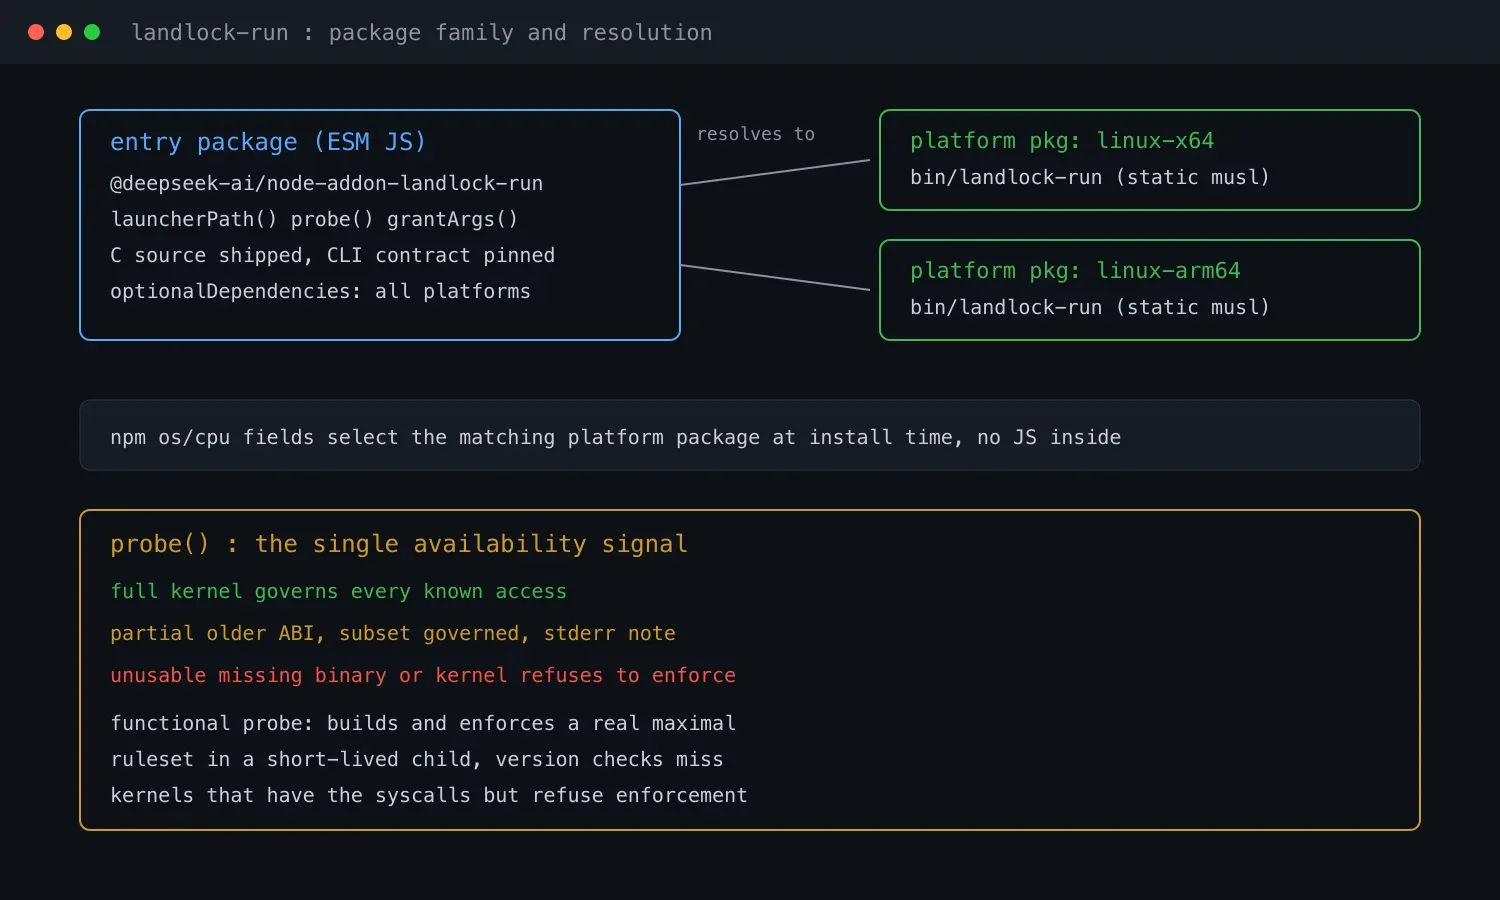Minimize the window using the yellow button
1500x900 pixels.
[64, 32]
